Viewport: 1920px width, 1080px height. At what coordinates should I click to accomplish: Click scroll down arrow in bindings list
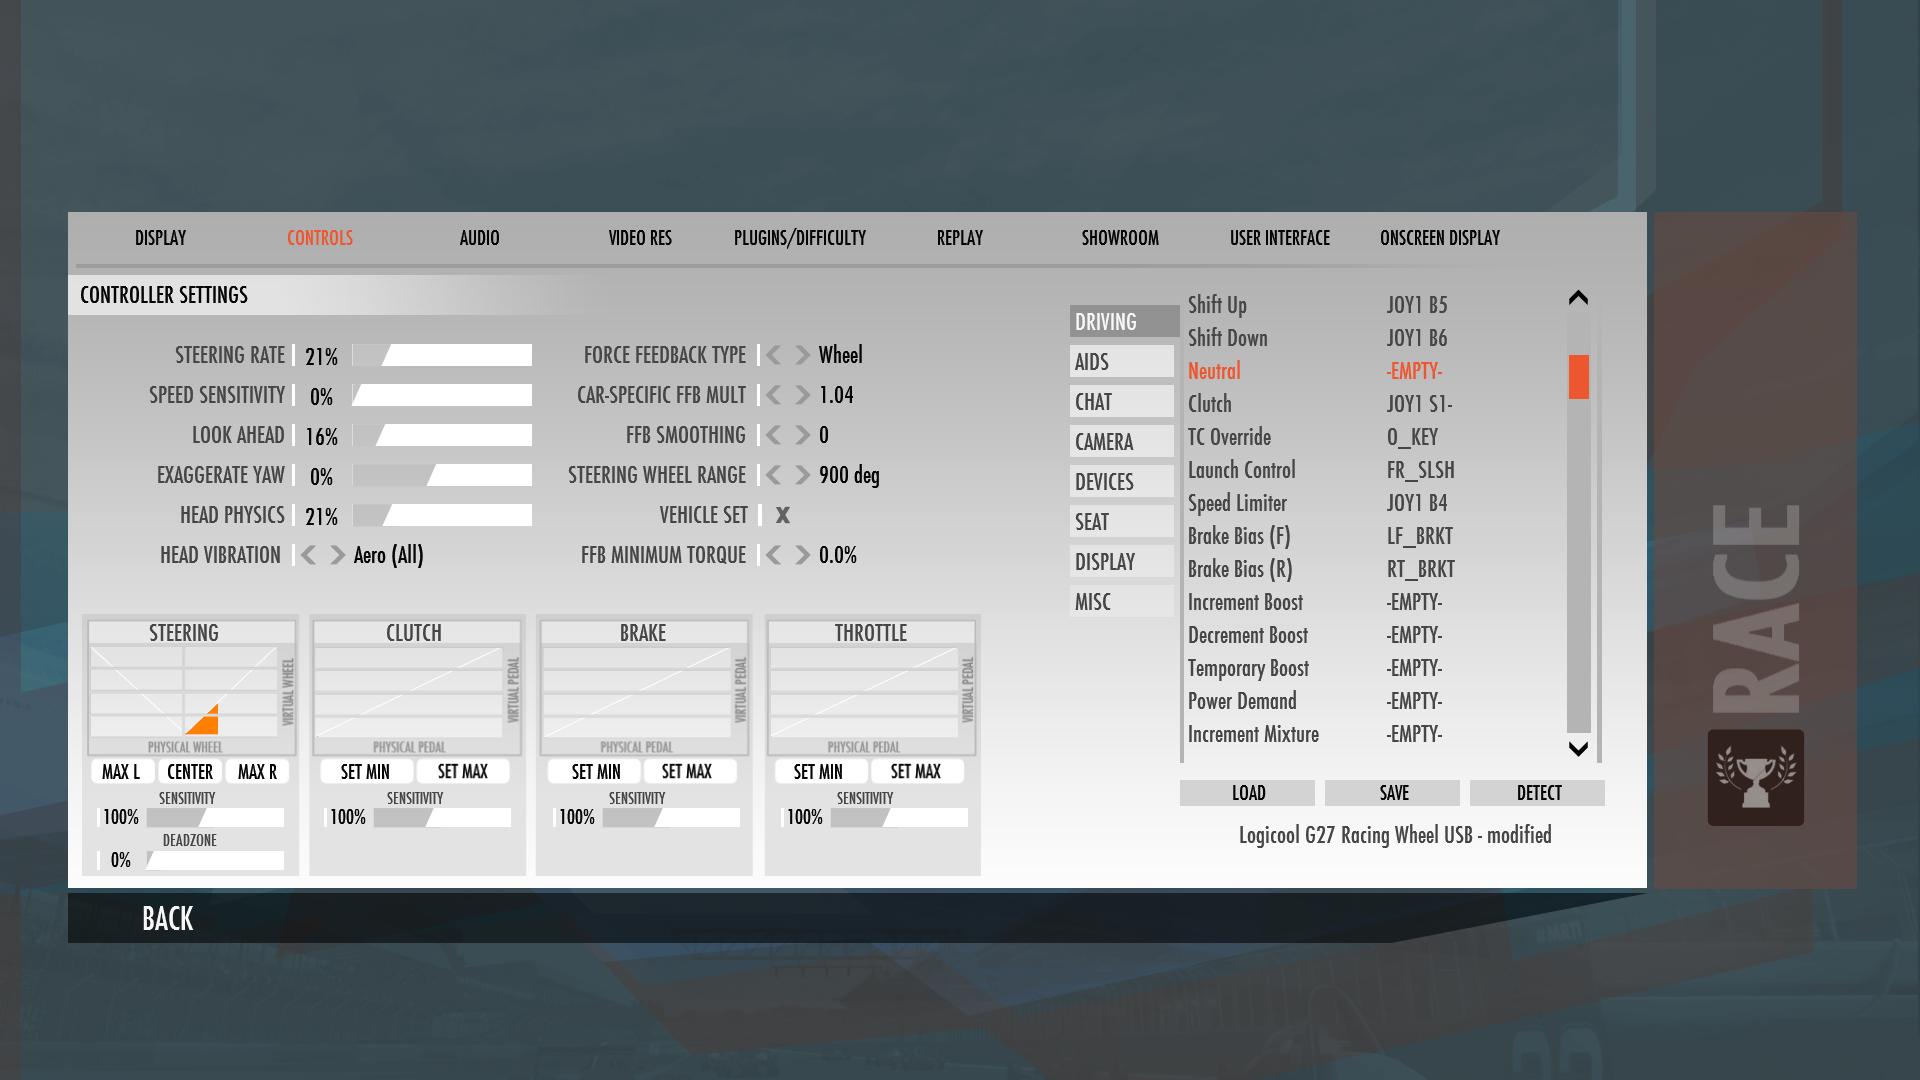[x=1578, y=749]
